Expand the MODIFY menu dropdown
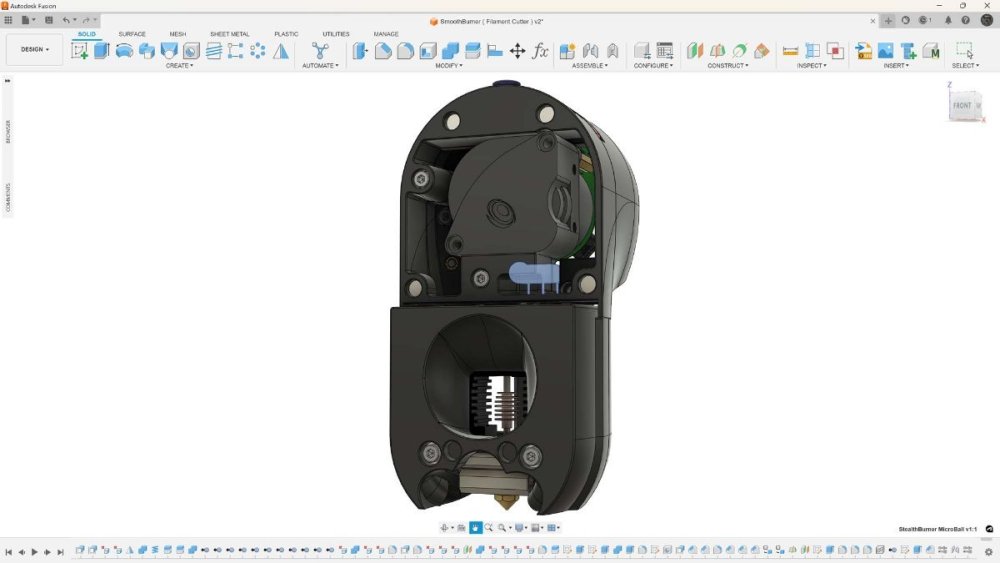This screenshot has height=563, width=1000. click(x=449, y=66)
